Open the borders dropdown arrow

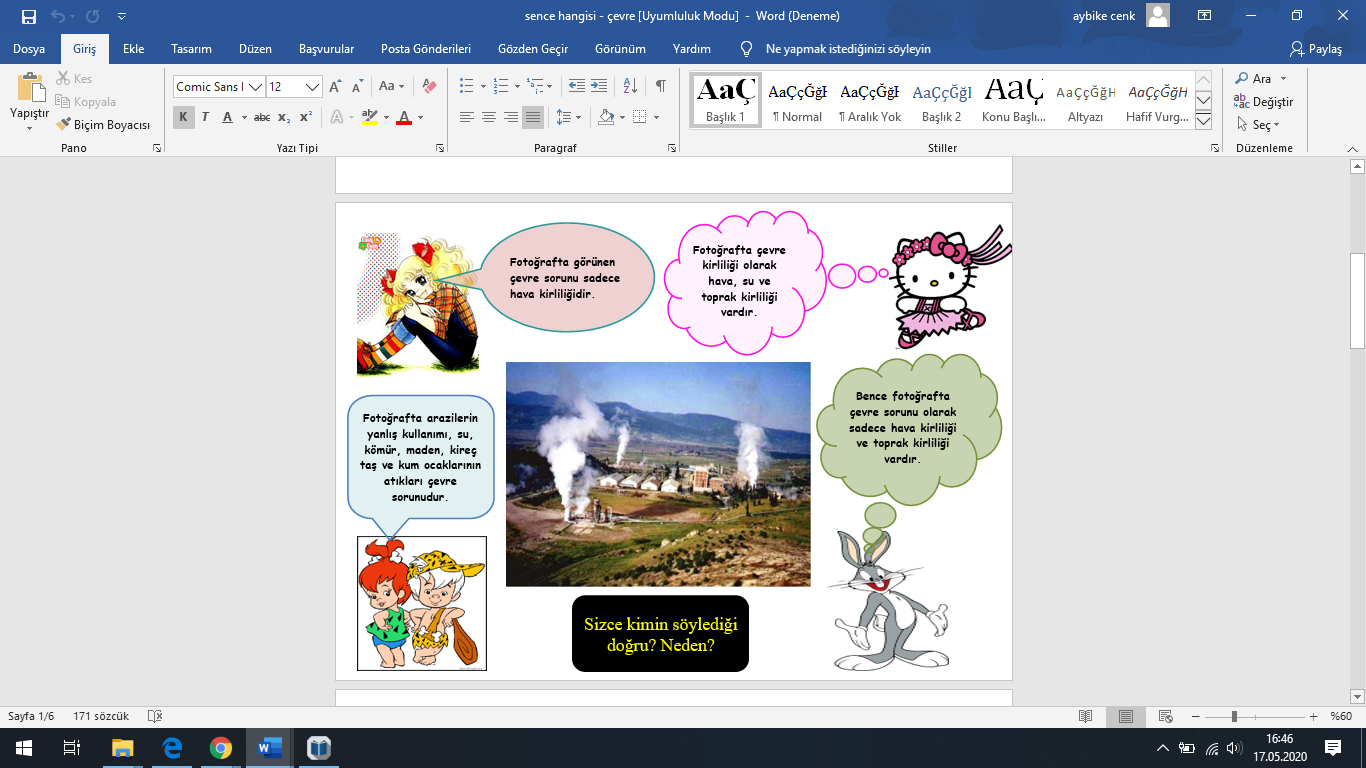pyautogui.click(x=656, y=118)
